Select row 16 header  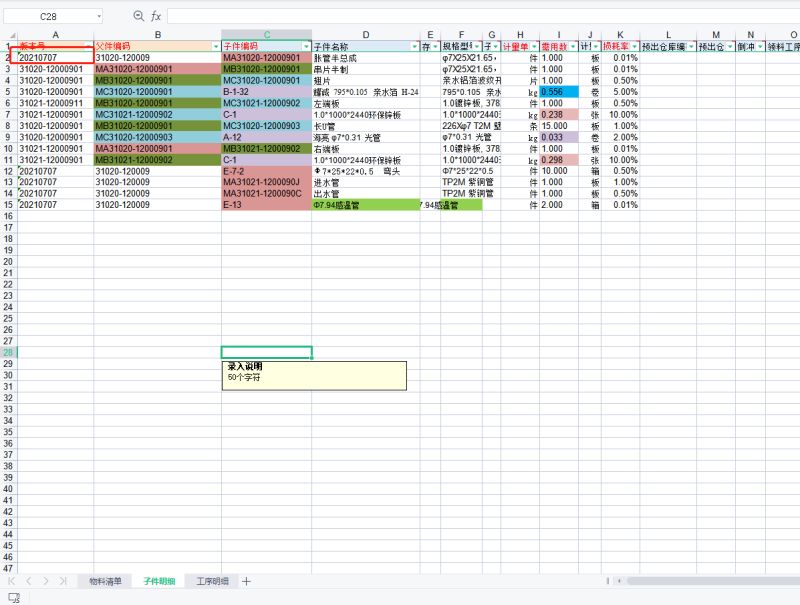click(x=9, y=216)
